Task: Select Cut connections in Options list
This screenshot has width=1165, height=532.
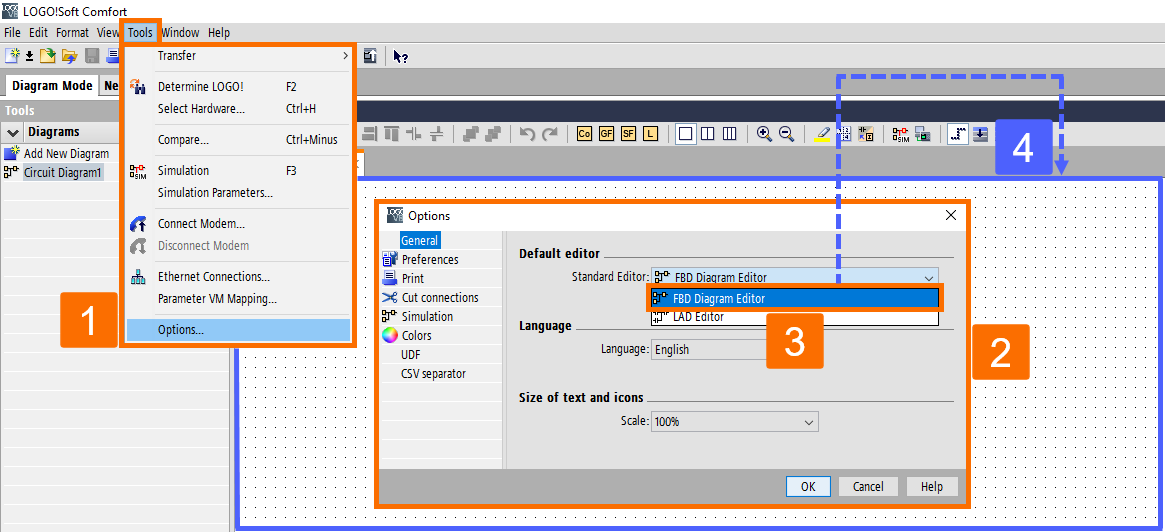Action: pos(440,297)
